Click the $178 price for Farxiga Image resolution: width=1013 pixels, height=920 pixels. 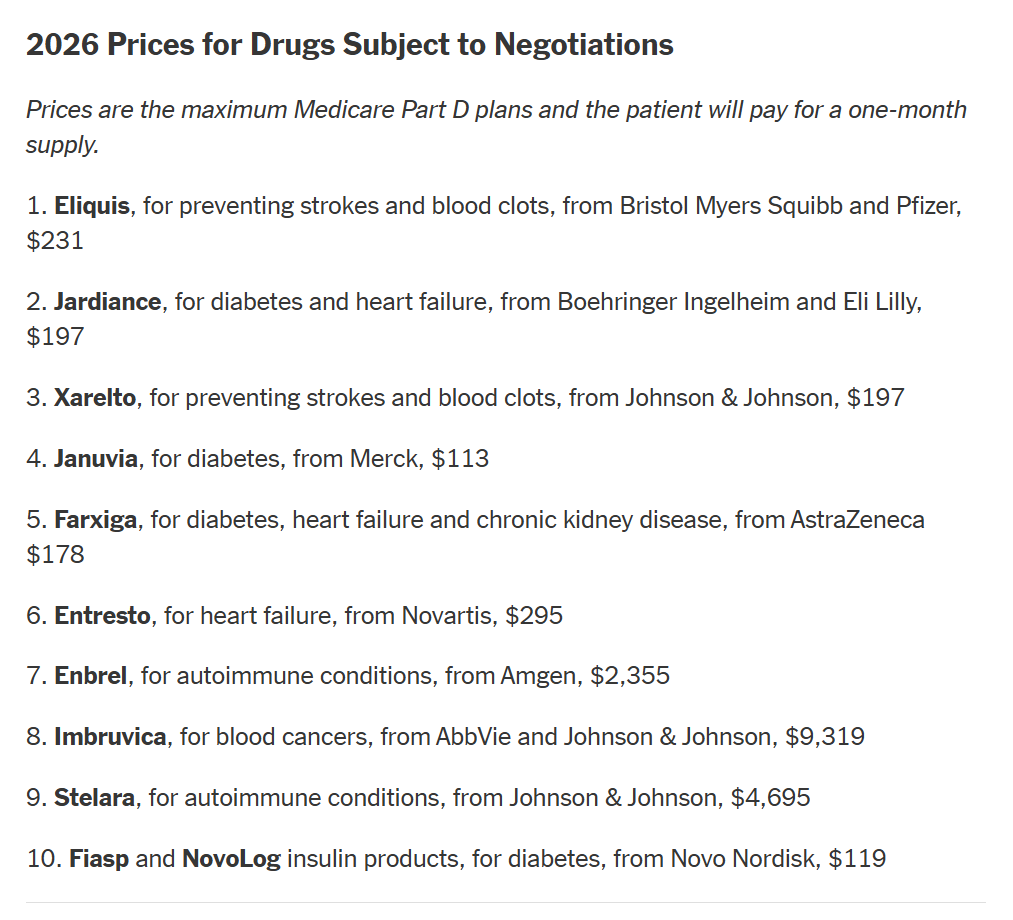[x=55, y=554]
